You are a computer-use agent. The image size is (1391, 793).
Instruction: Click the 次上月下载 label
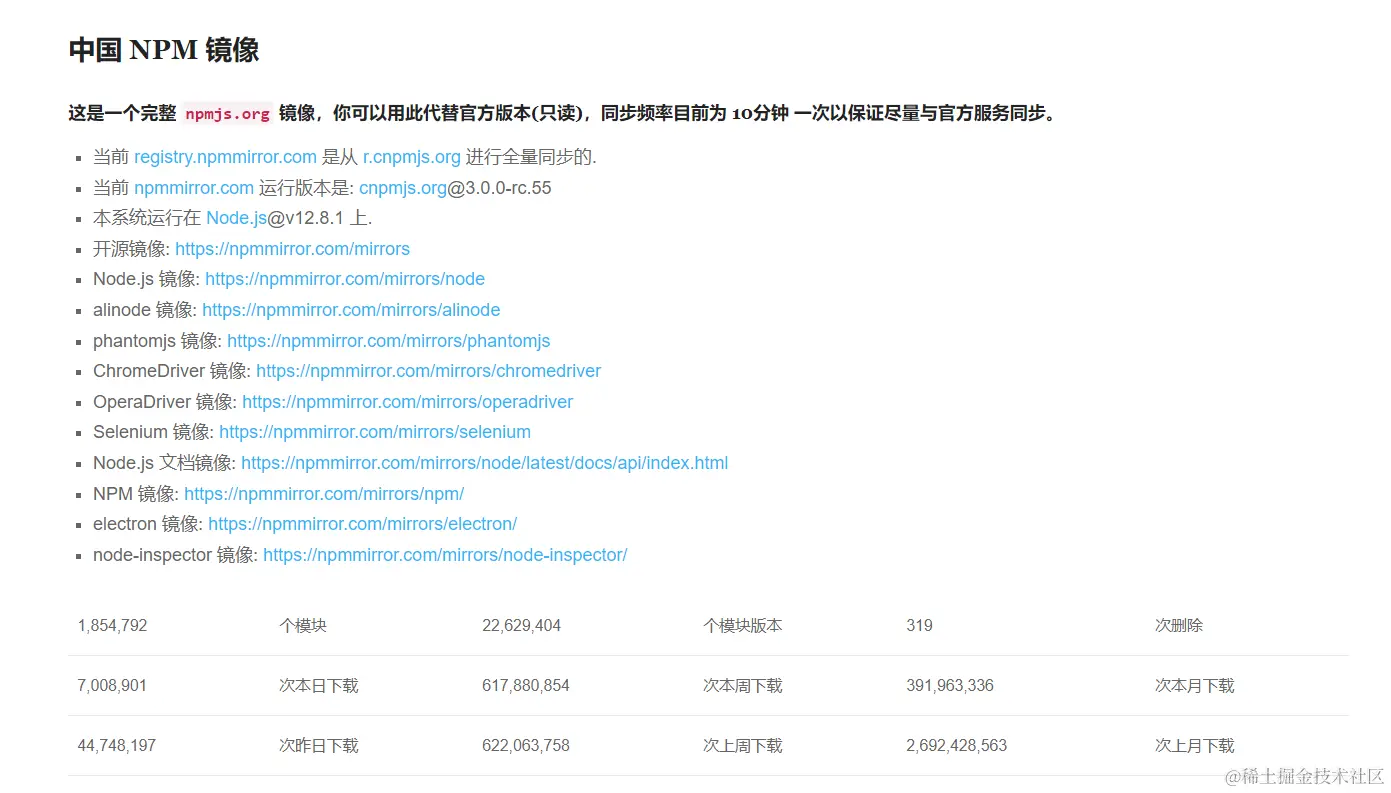coord(1194,746)
